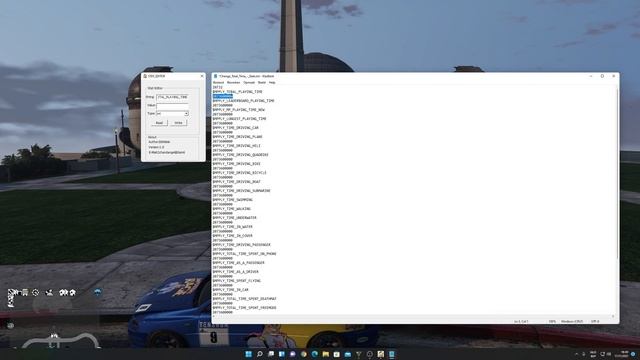This screenshot has width=640, height=360.
Task: Click the MPPLY_TIME_DRIVING_PLANE line
Action: (x=238, y=137)
